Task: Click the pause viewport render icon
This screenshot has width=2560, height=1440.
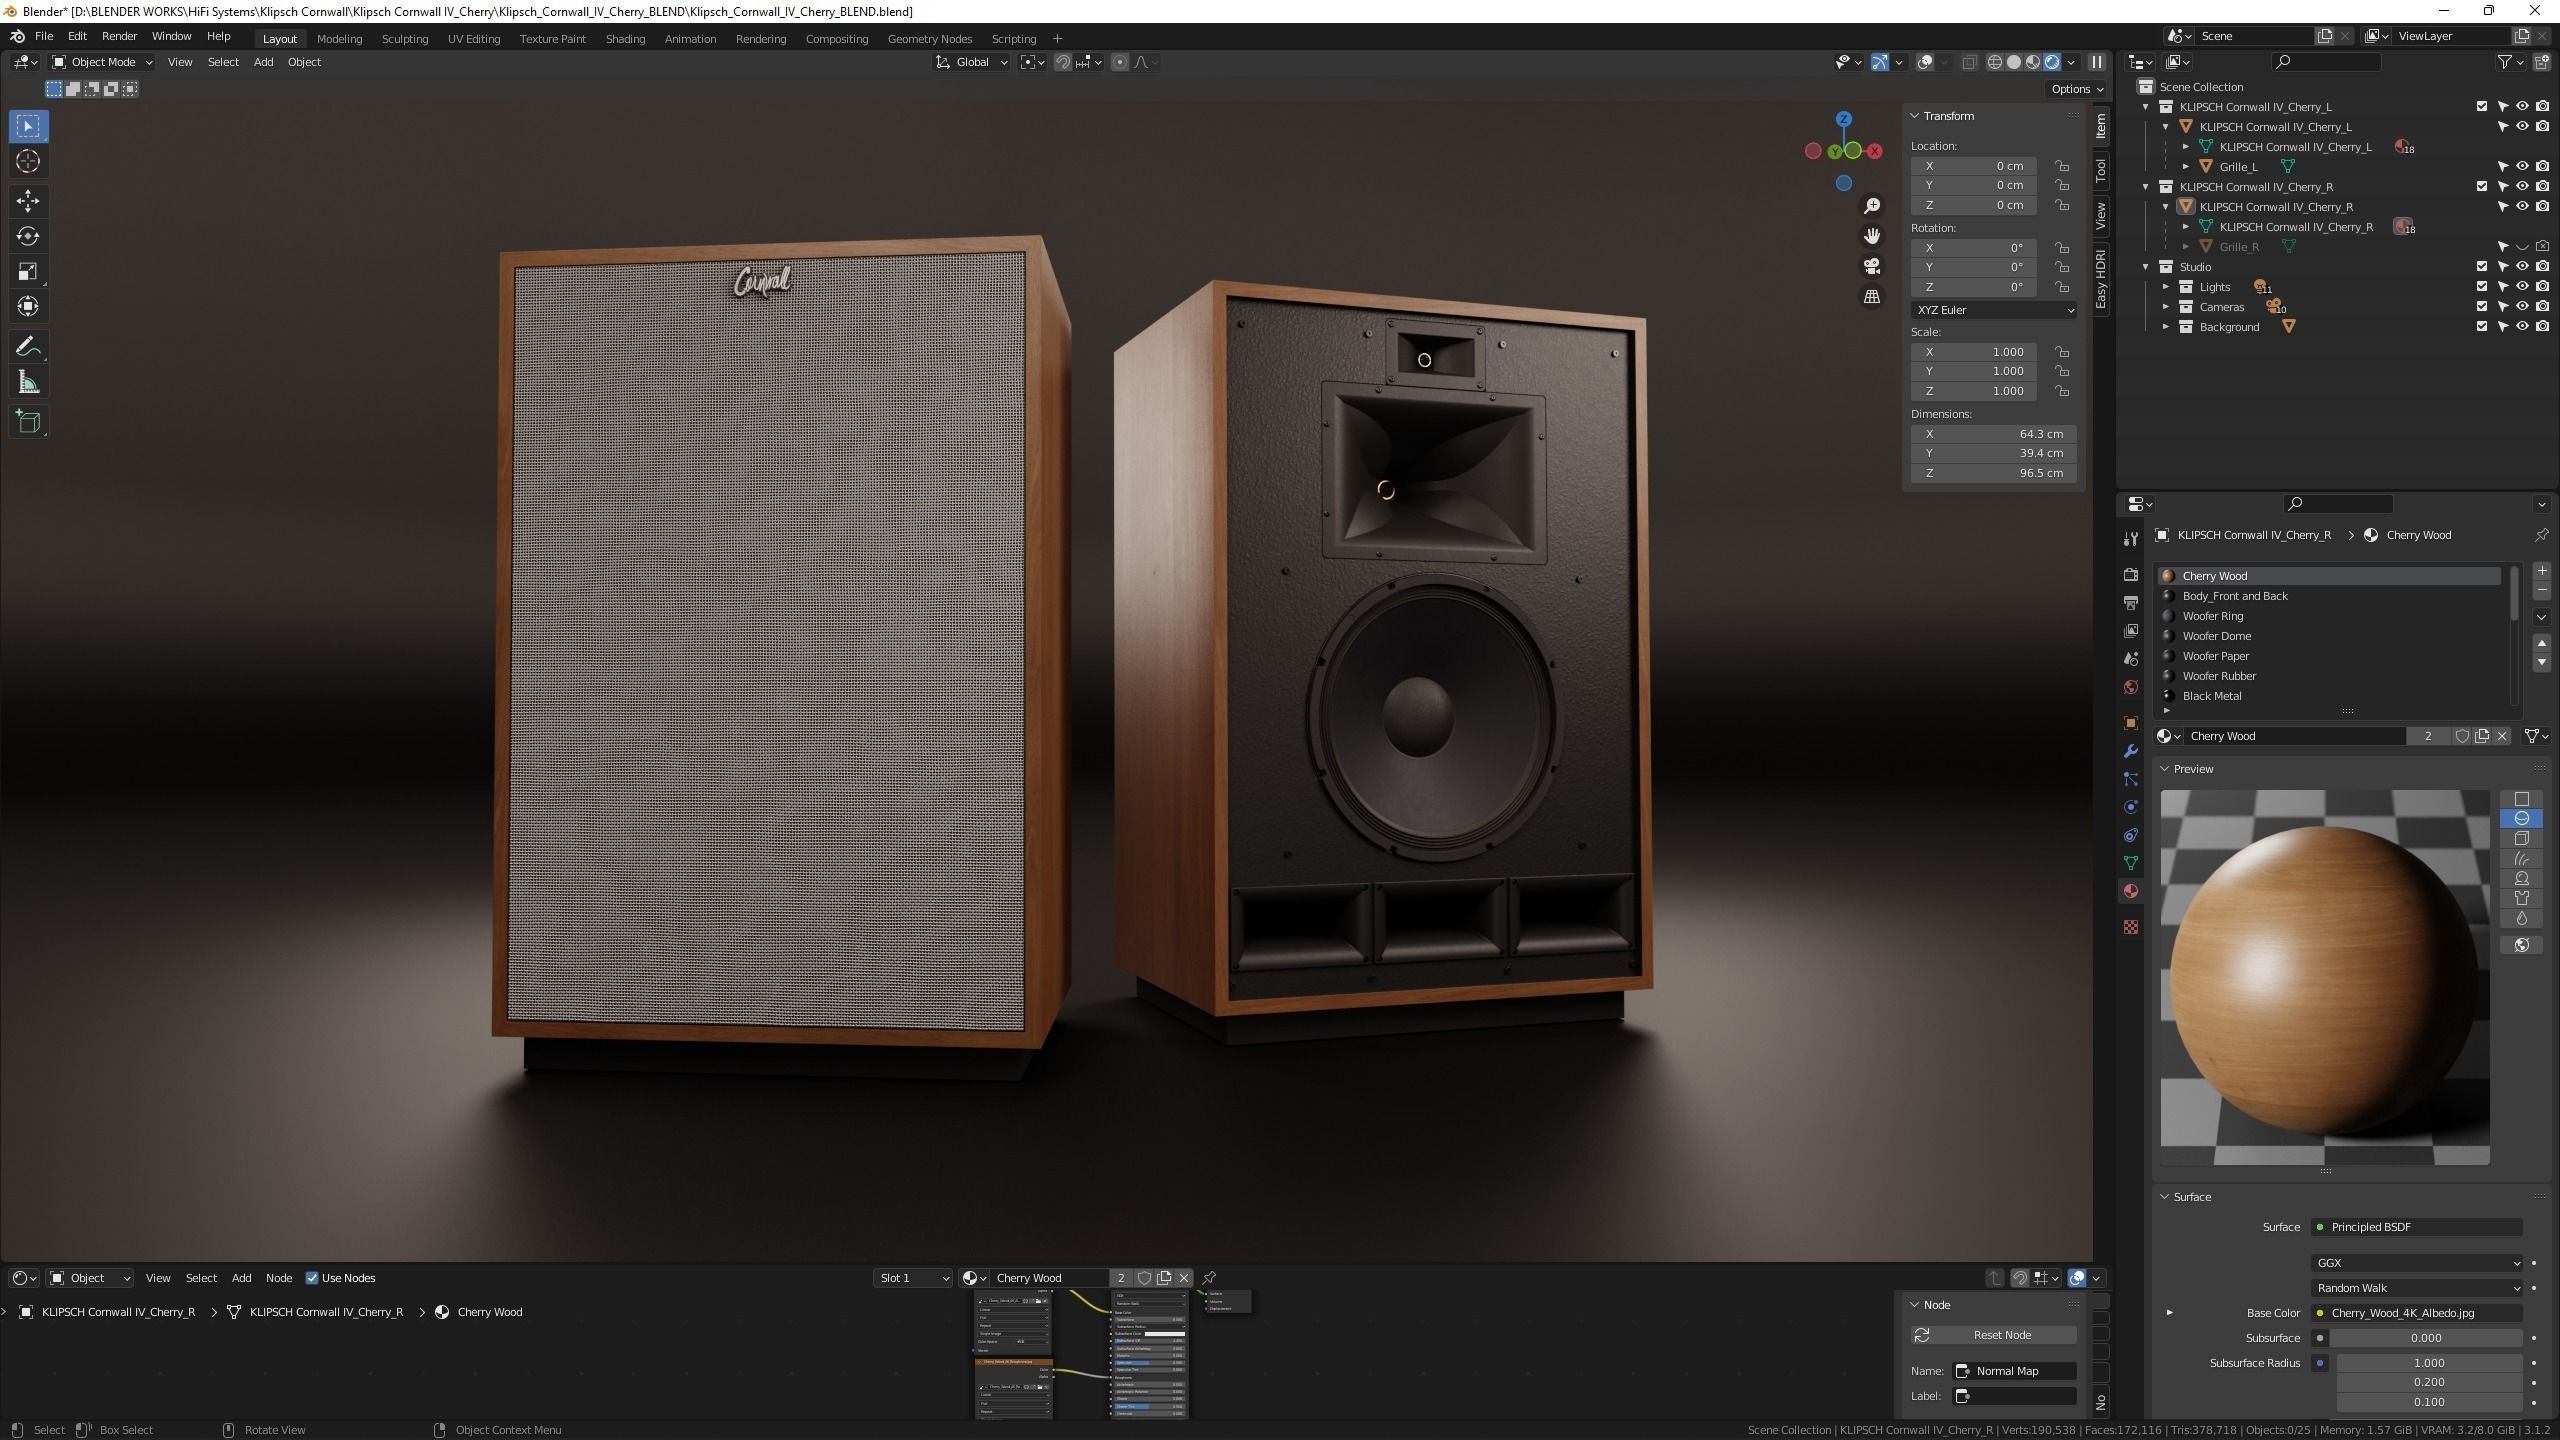Action: 2097,62
